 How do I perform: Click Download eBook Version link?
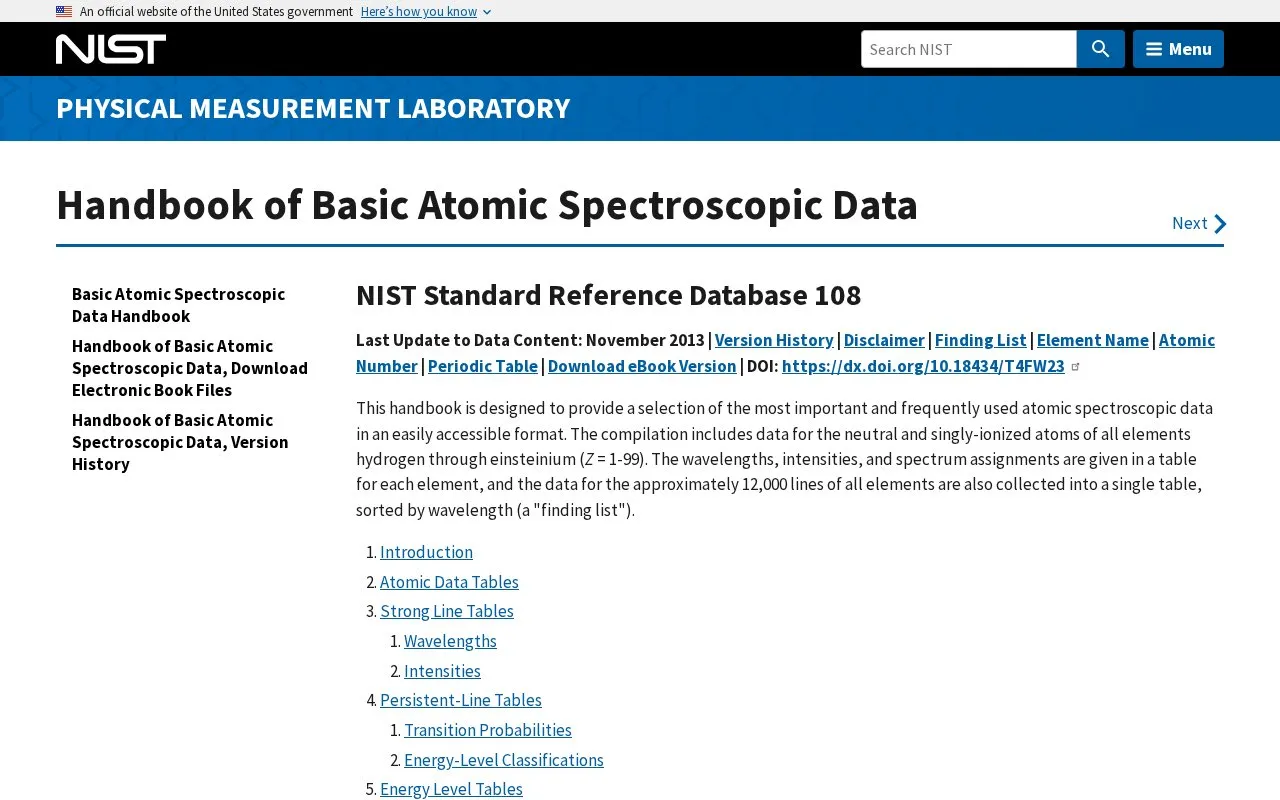tap(642, 366)
